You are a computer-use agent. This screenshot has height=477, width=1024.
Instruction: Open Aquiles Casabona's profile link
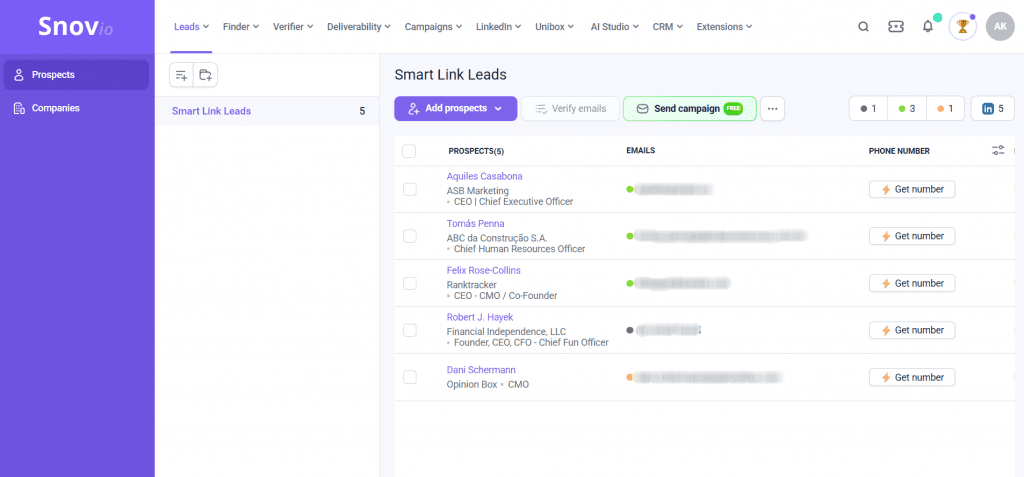485,176
